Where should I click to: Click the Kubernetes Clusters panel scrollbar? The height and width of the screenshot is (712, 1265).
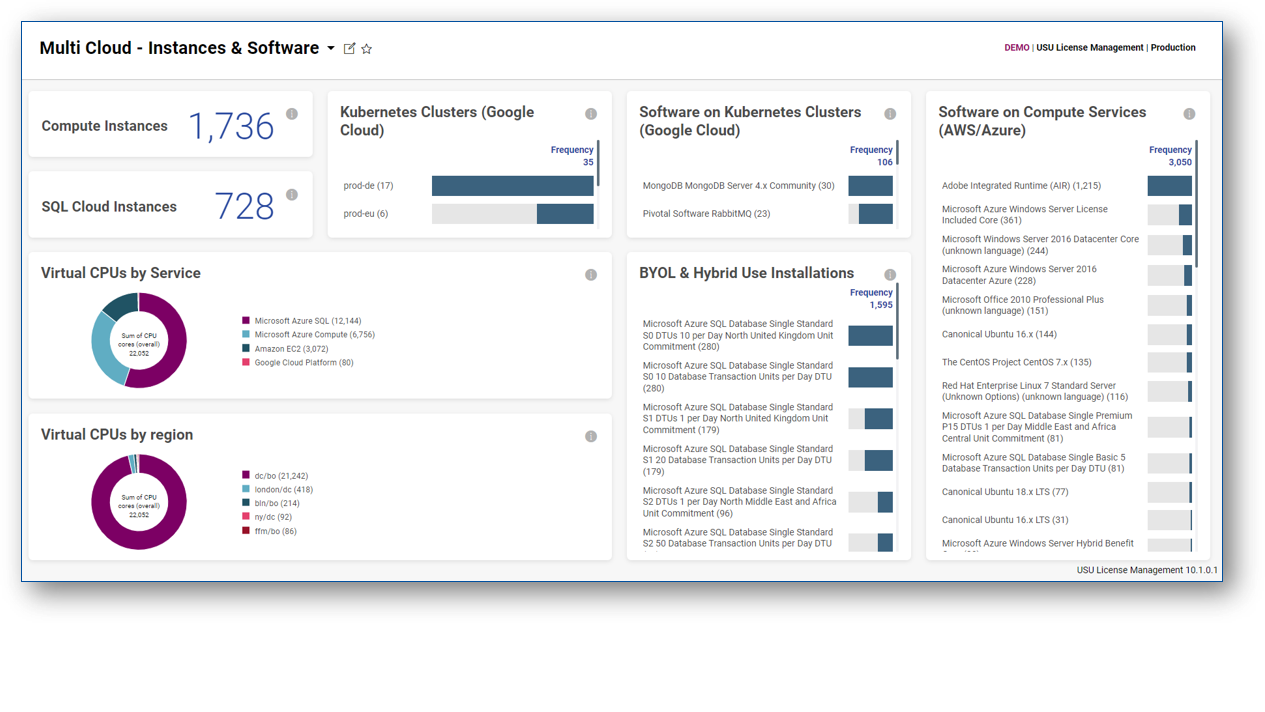pyautogui.click(x=598, y=163)
